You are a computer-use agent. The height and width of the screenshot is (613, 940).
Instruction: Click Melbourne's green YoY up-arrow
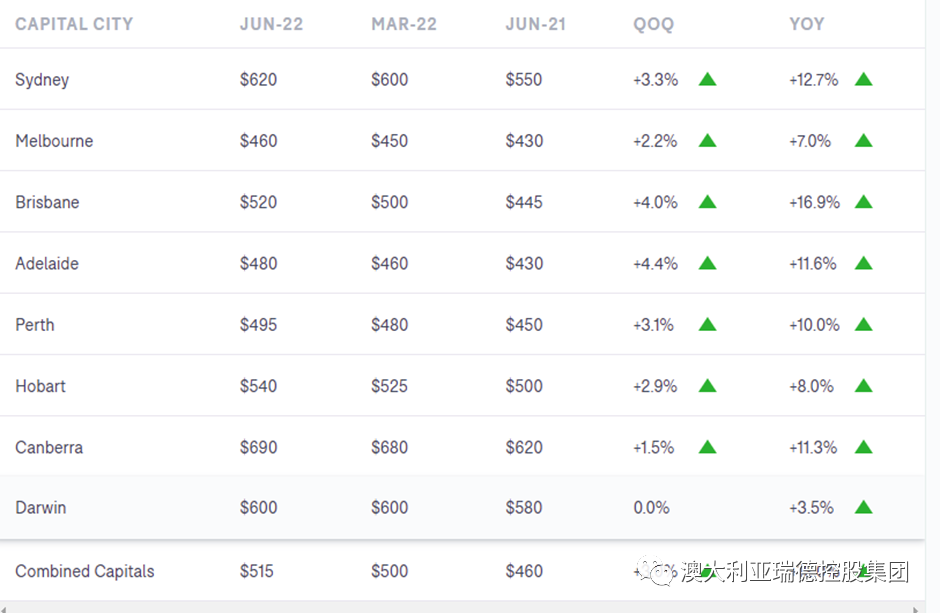tap(863, 141)
